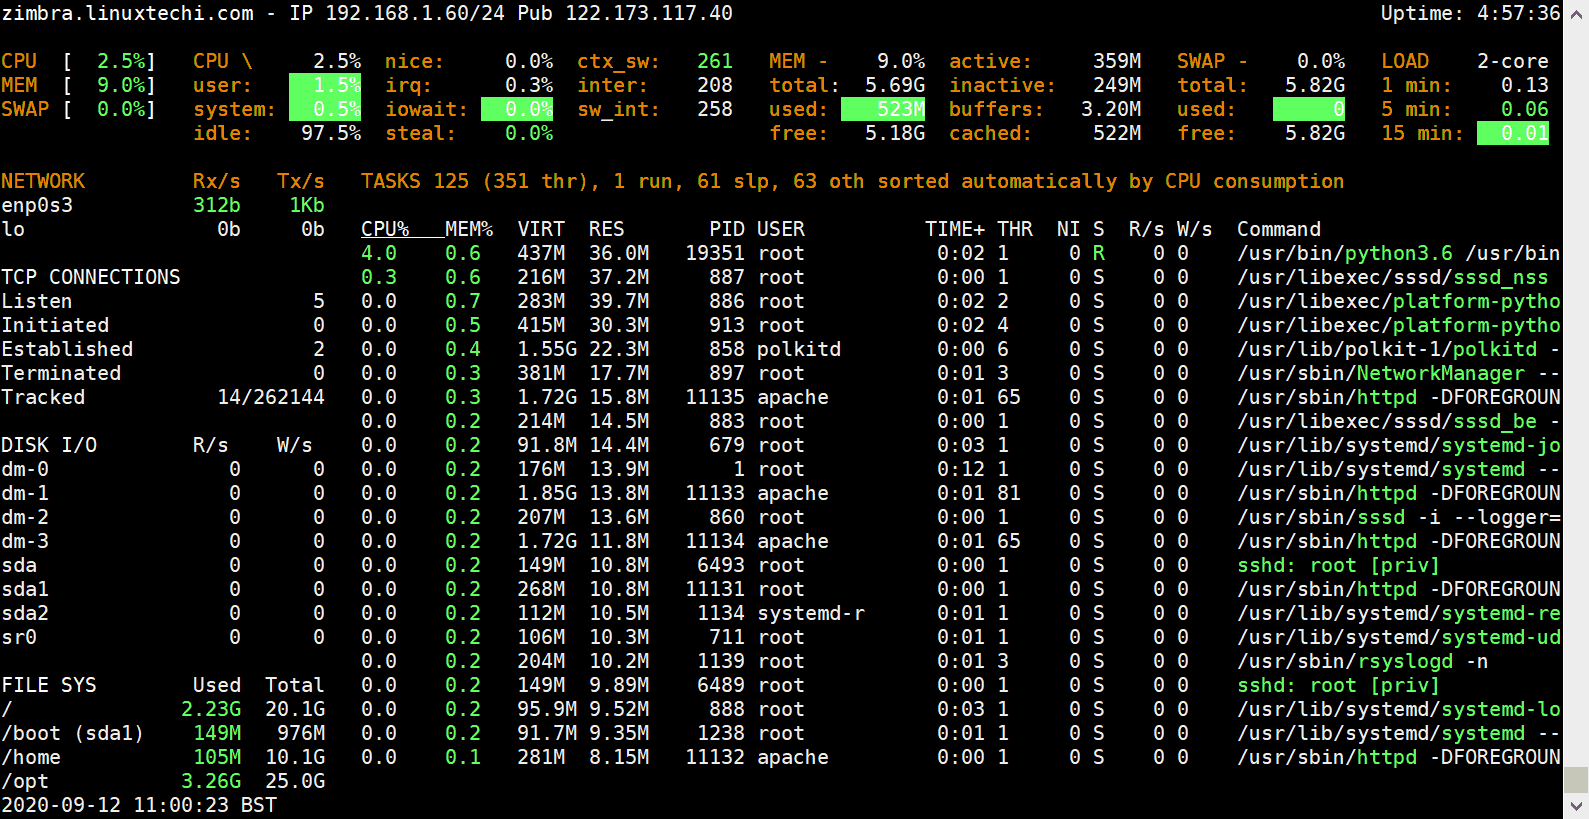Click the 2.23G used value for root

(x=211, y=709)
